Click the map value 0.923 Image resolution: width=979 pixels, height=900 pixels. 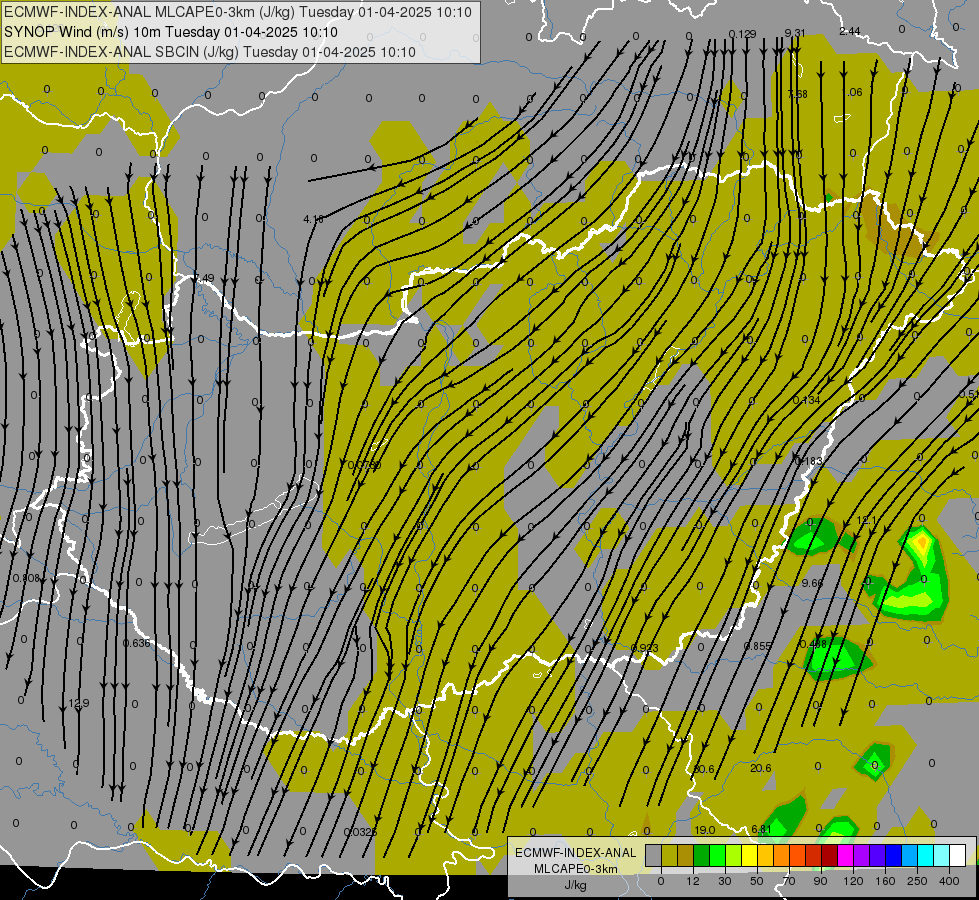click(x=644, y=648)
